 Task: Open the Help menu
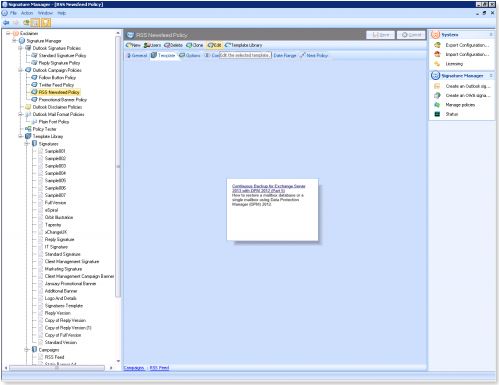point(62,13)
